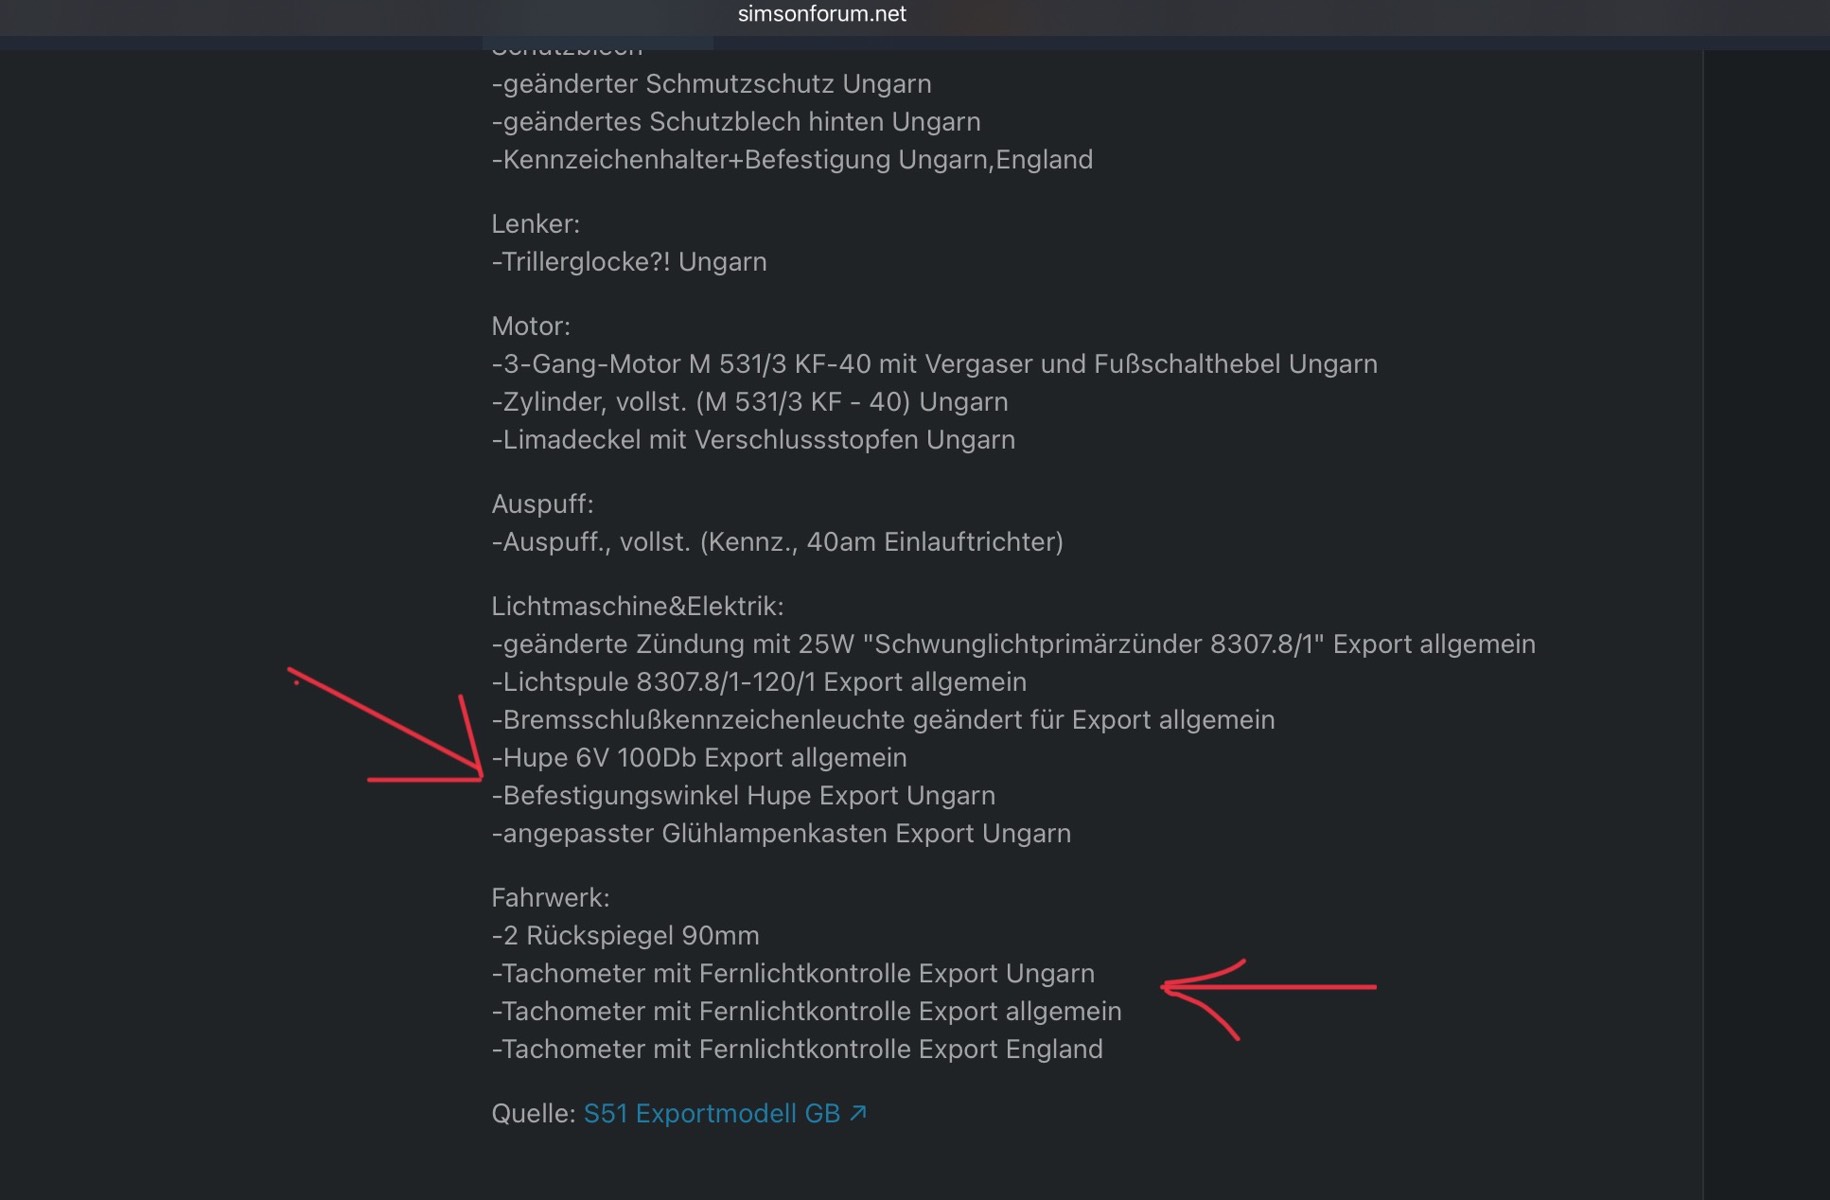Click the Lichtspule 8307.8/1-120/1 line
This screenshot has width=1830, height=1200.
(x=759, y=682)
